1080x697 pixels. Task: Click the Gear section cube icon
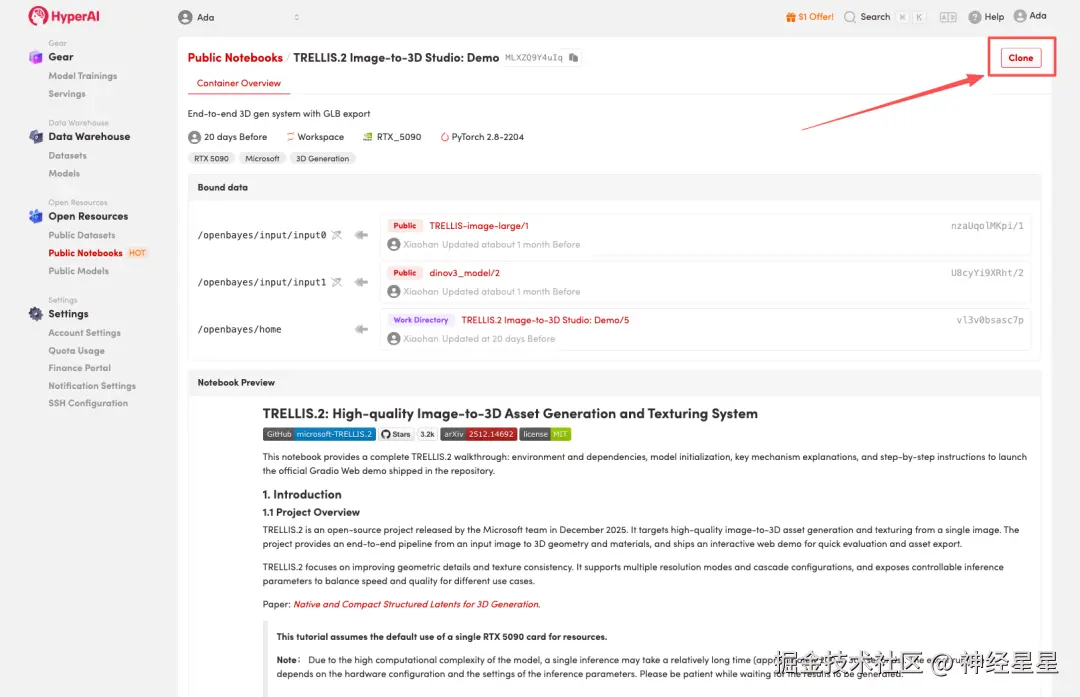click(x=36, y=57)
